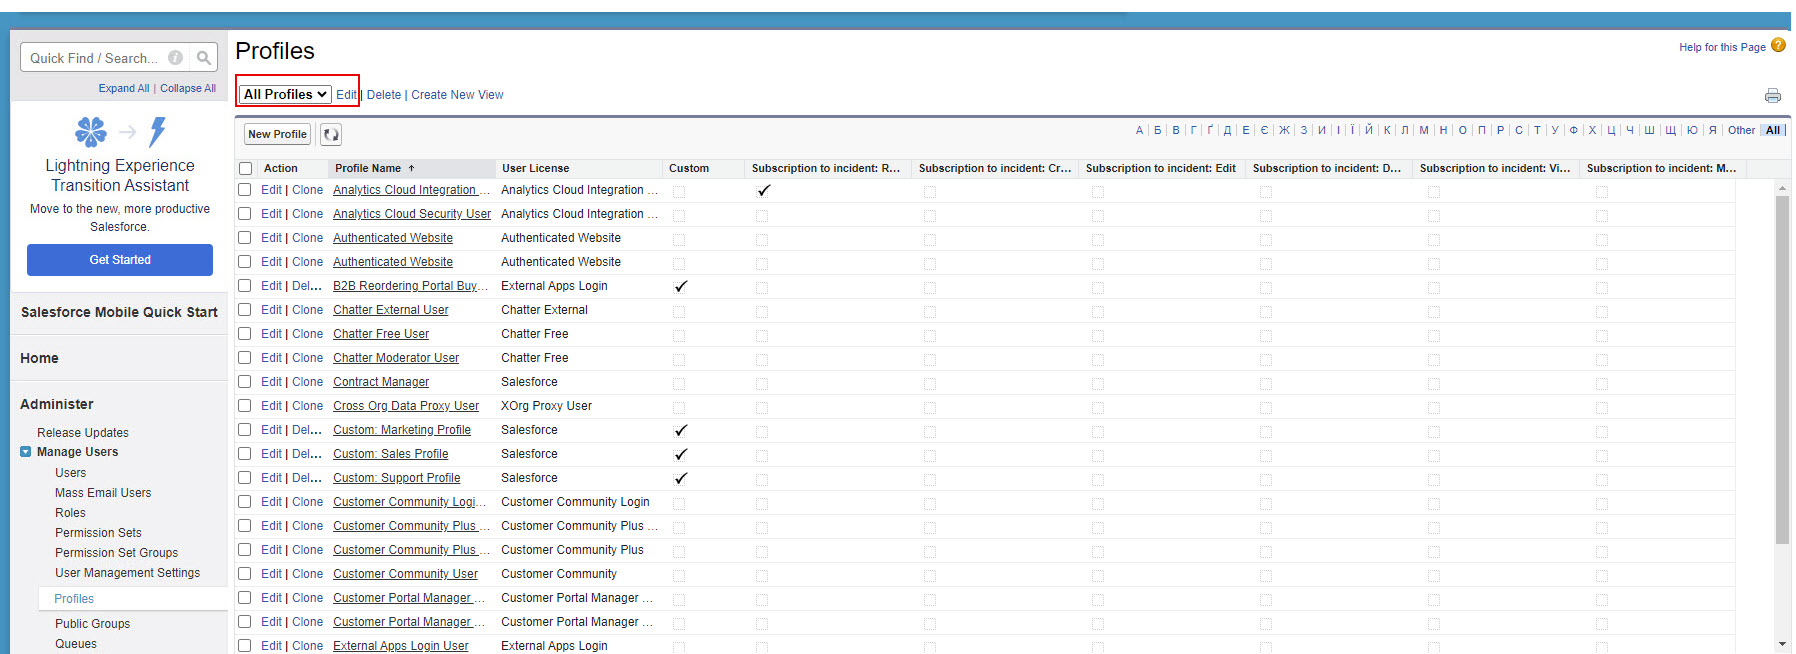Screen dimensions: 1796x654
Task: Click into the Quick Find search field
Action: 96,58
